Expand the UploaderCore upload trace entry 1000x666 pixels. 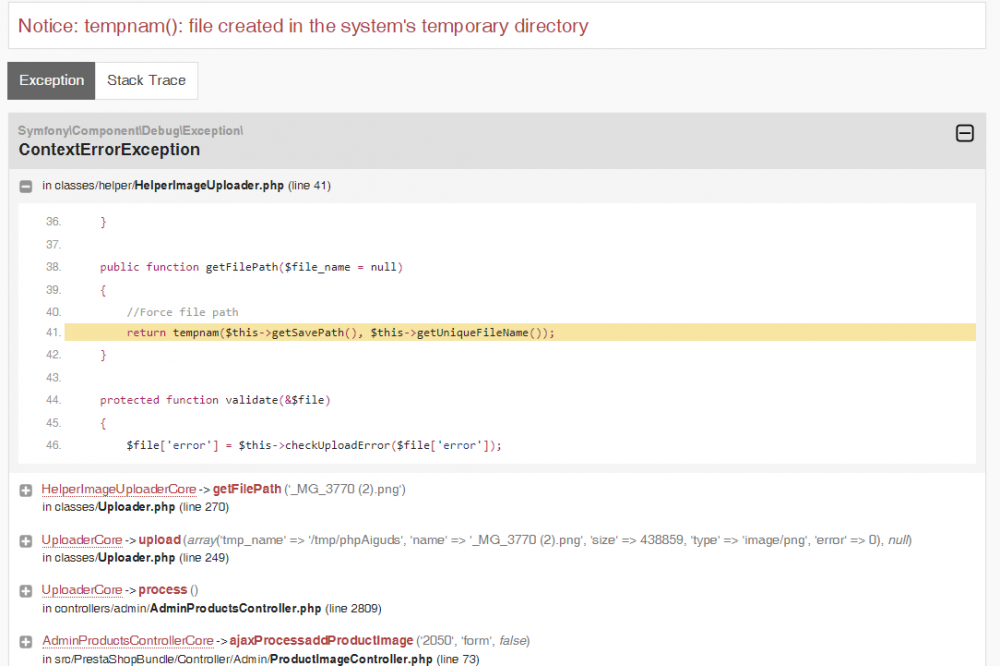pyautogui.click(x=26, y=541)
